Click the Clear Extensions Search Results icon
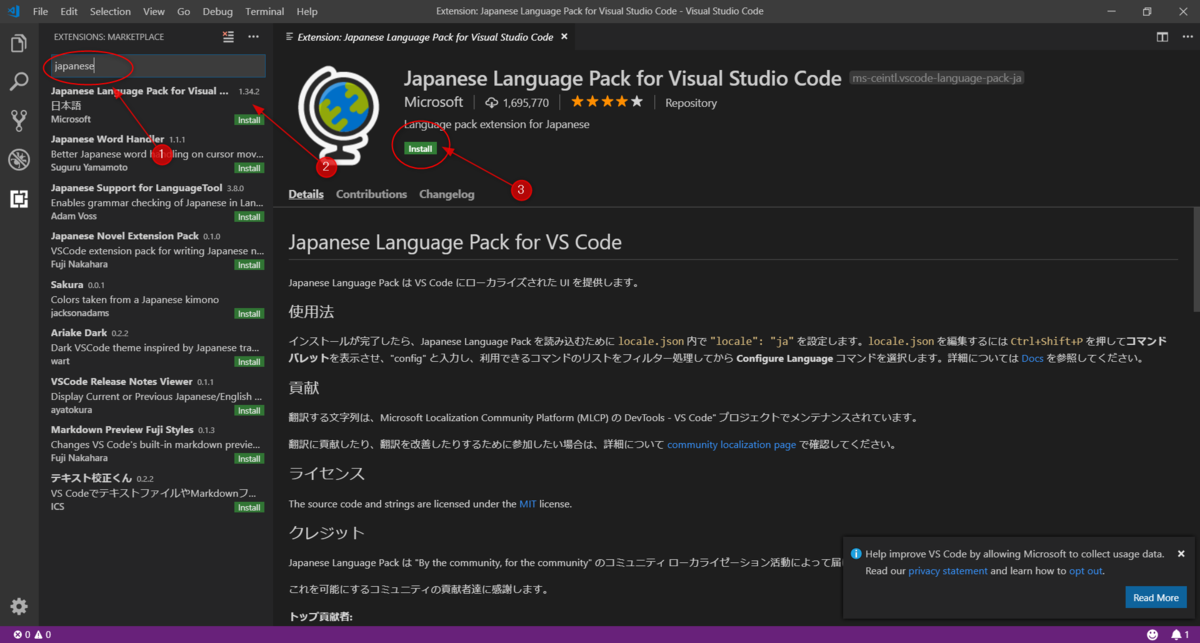Viewport: 1200px width, 643px height. 227,36
